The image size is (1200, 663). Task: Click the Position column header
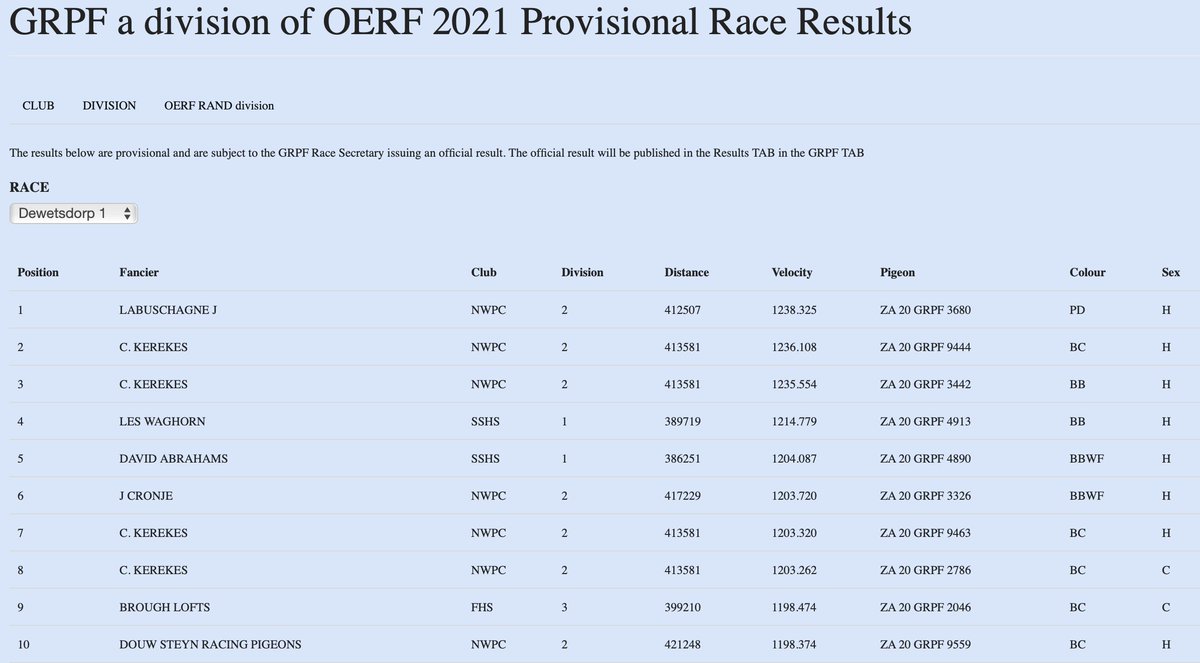click(x=38, y=272)
